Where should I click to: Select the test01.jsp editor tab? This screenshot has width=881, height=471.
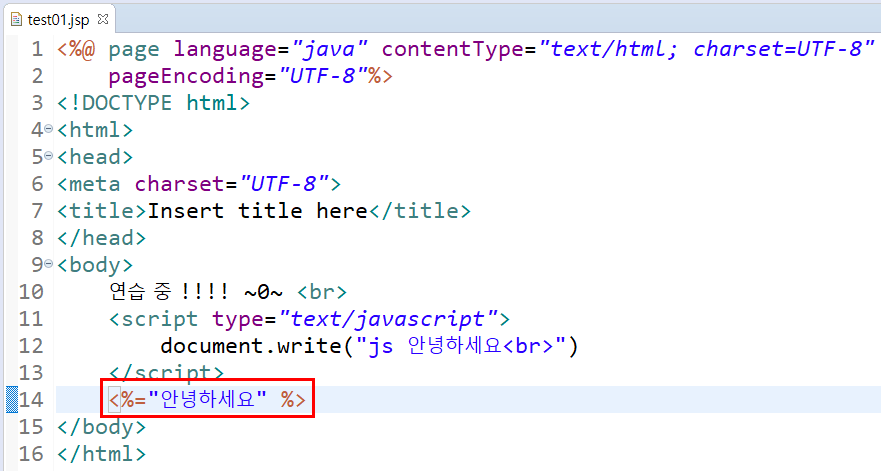(x=61, y=20)
